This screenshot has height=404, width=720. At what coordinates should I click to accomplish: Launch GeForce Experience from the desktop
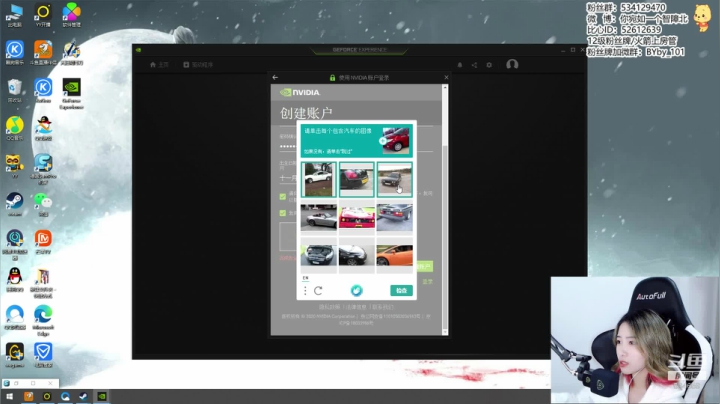[x=72, y=94]
